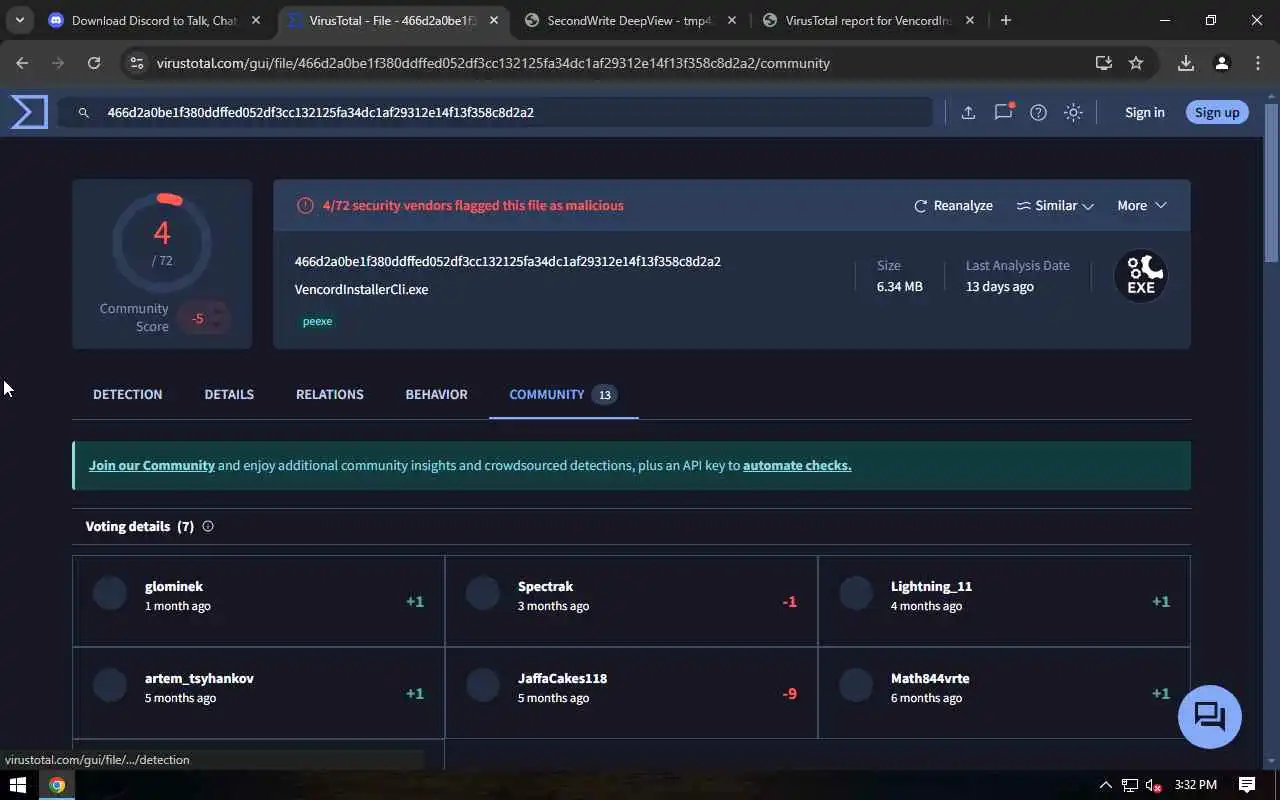
Task: Open the notifications chat icon with red dot
Action: tap(1003, 112)
